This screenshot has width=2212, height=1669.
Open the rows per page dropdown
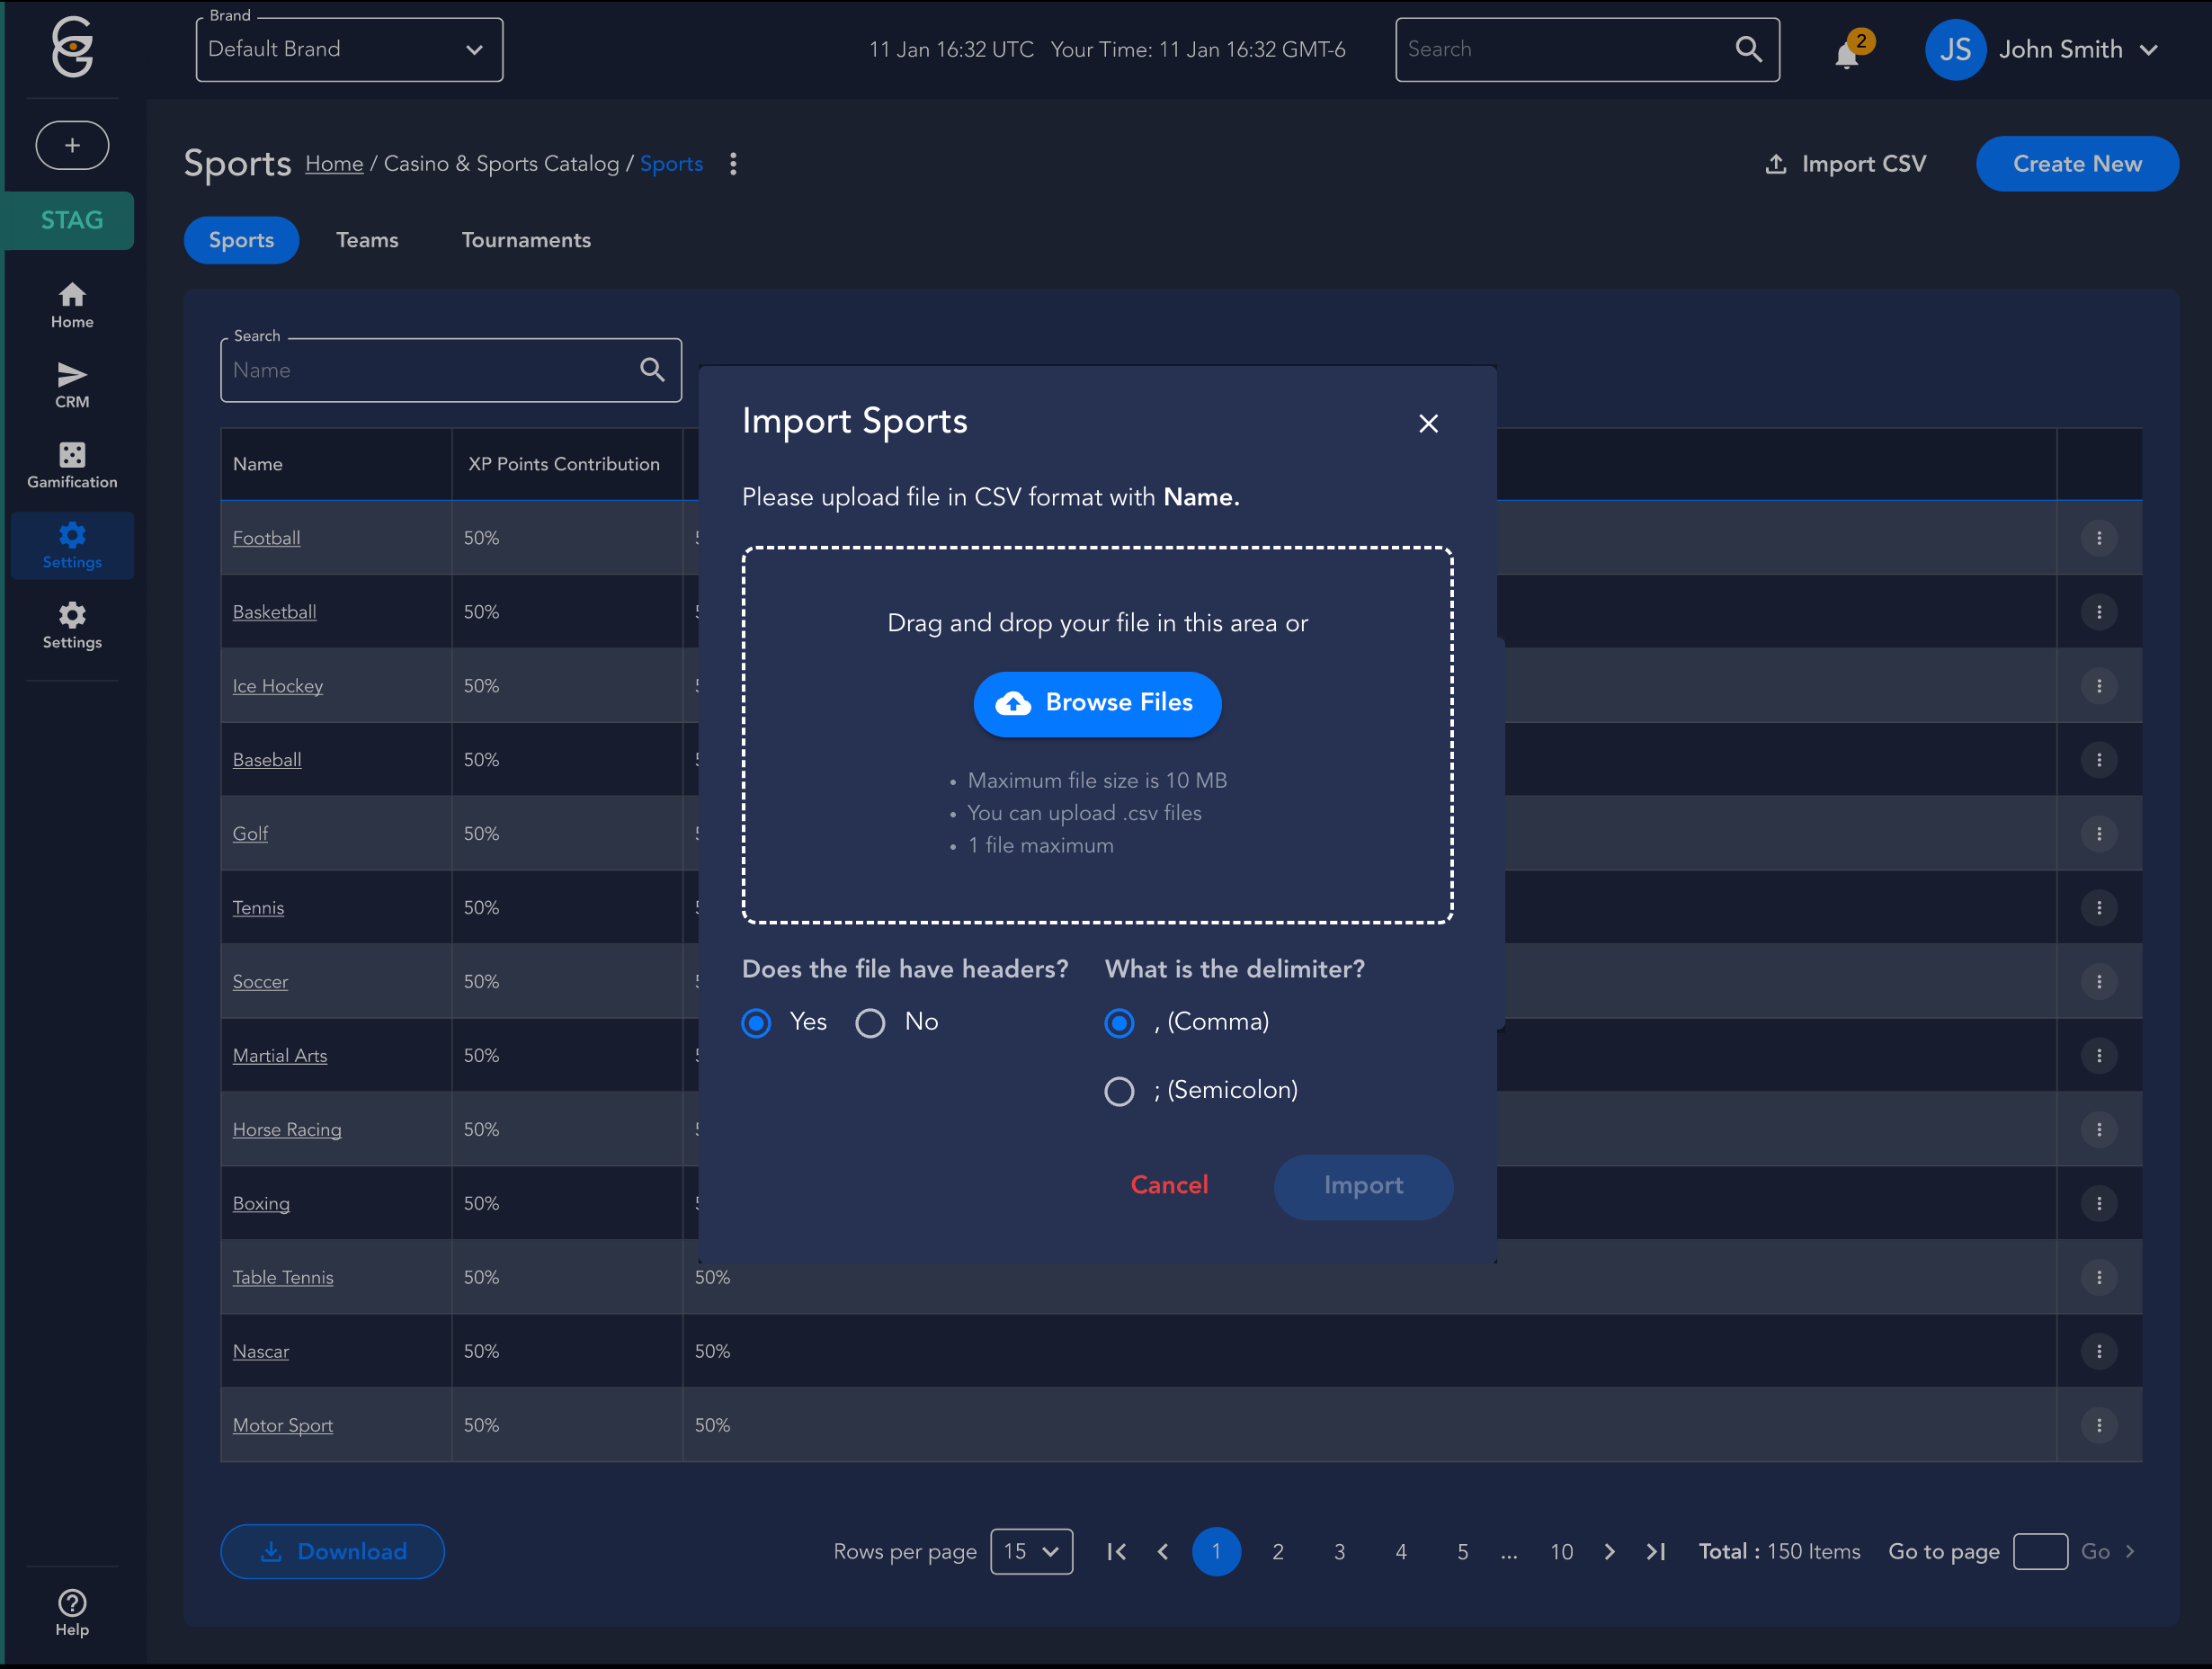click(1031, 1551)
